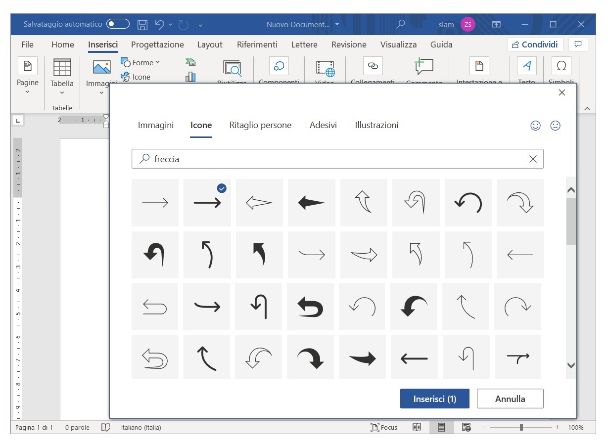The height and width of the screenshot is (447, 610).
Task: Pick the solid curved down arrow in bottom row
Action: [310, 358]
